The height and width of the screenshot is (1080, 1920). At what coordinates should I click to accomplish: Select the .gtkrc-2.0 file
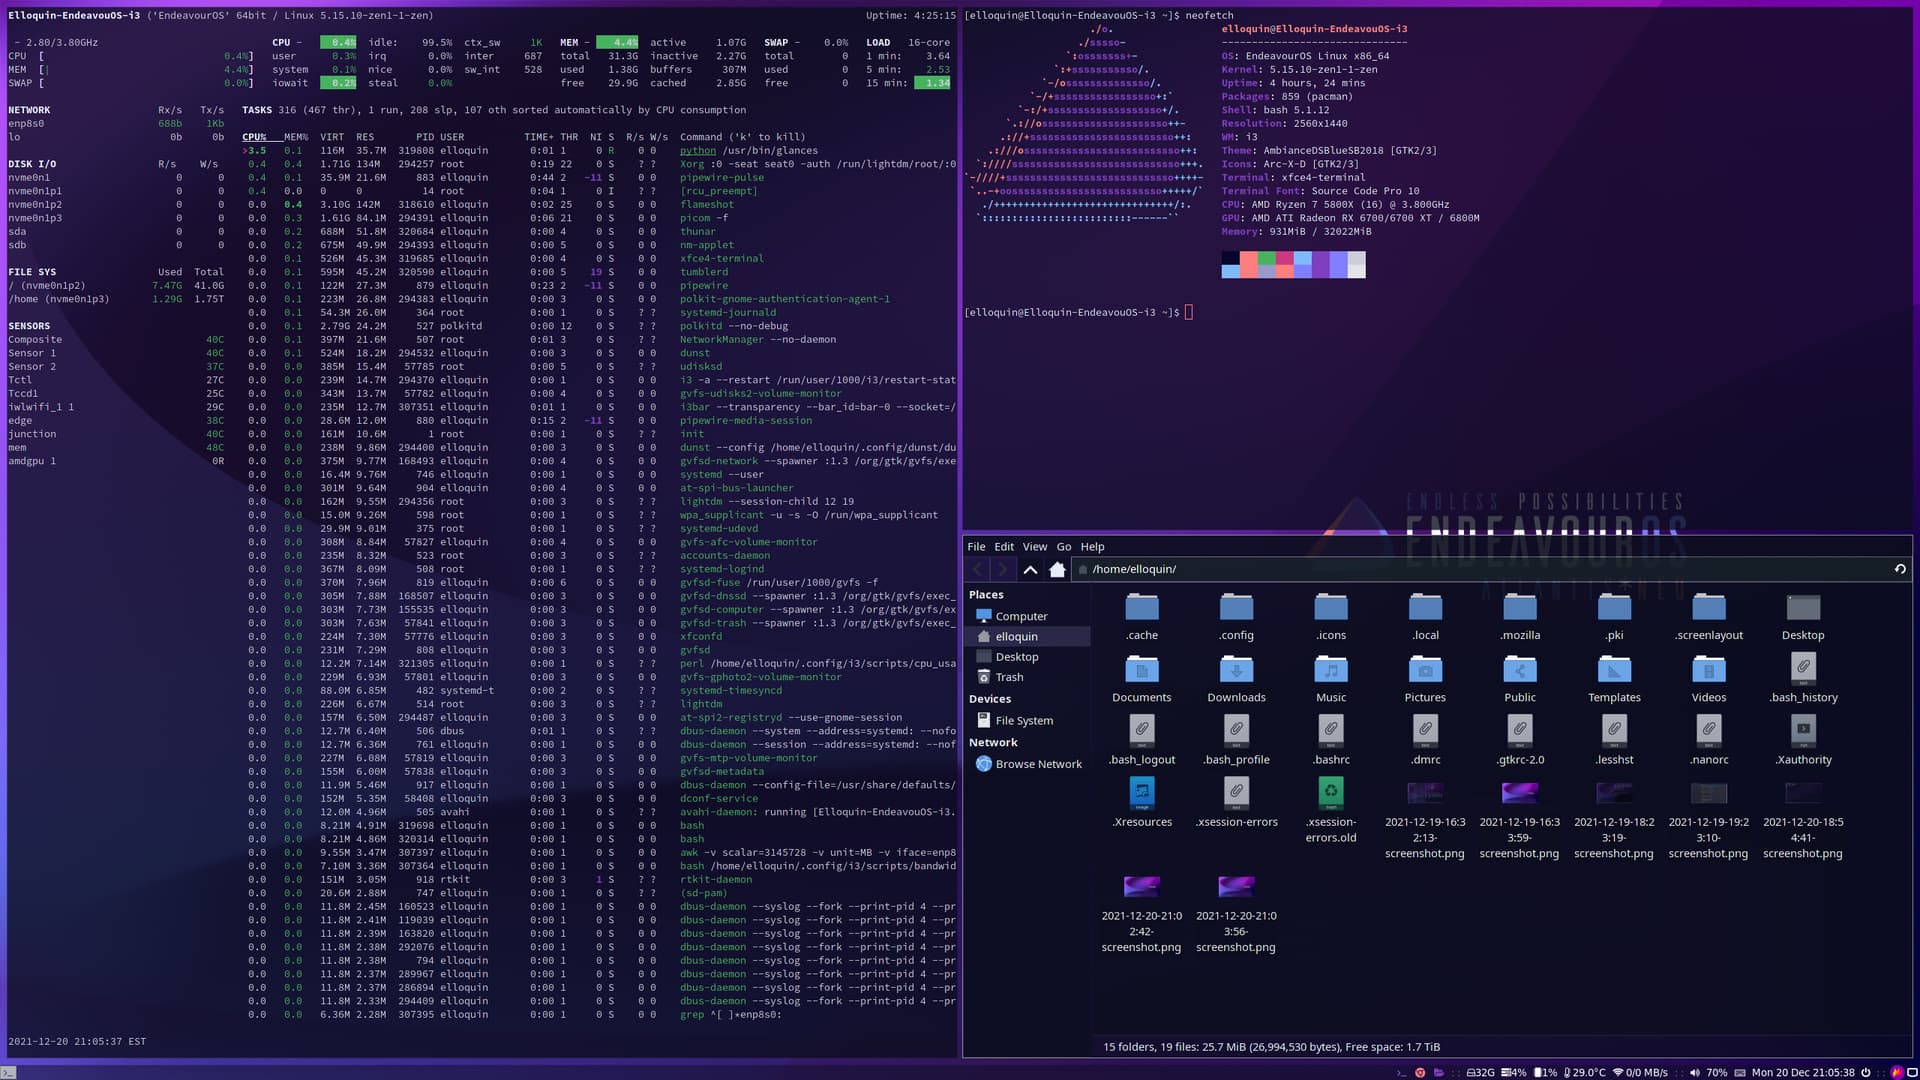click(1520, 741)
